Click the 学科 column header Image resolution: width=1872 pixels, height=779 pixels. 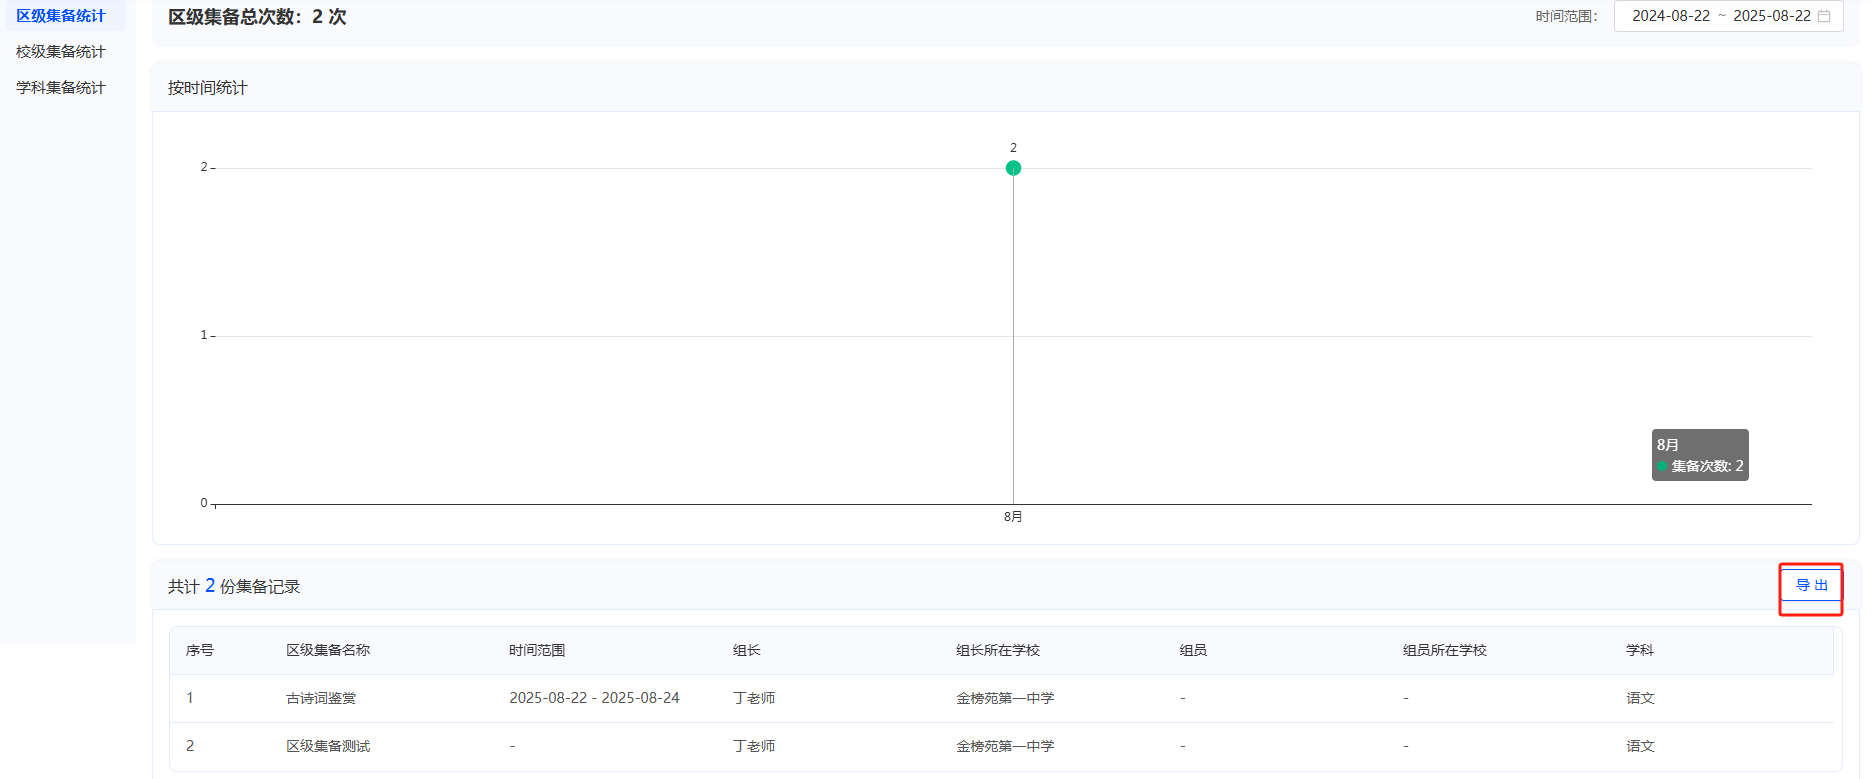point(1640,650)
